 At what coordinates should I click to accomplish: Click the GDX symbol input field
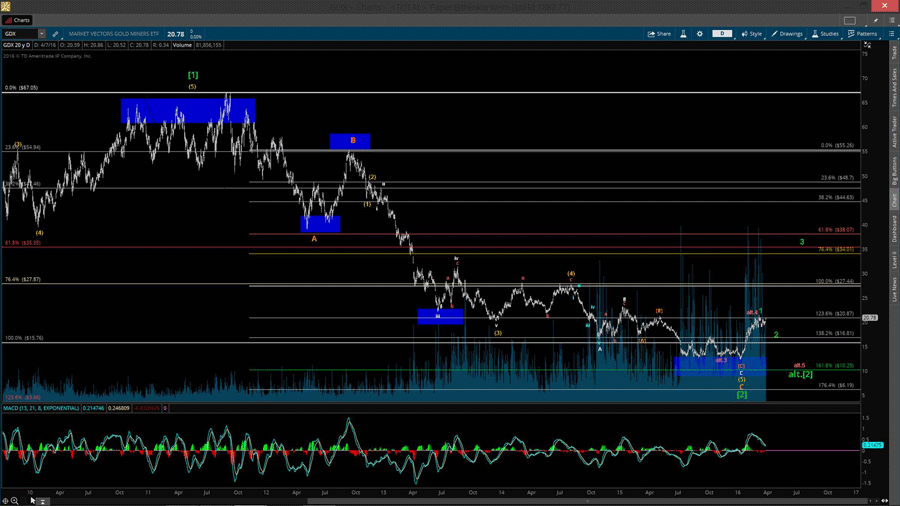(20, 34)
